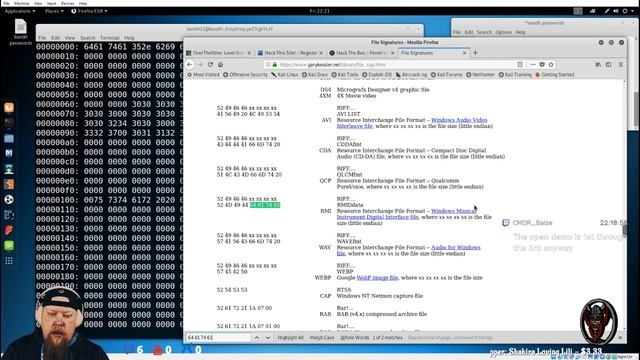640x360 pixels.
Task: Close the Hack The Box tab
Action: tap(393, 53)
